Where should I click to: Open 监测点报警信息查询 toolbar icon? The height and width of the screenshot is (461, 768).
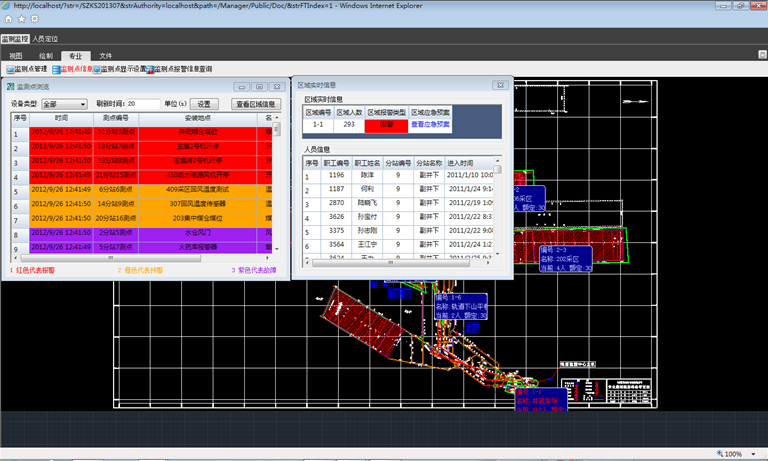(x=178, y=70)
